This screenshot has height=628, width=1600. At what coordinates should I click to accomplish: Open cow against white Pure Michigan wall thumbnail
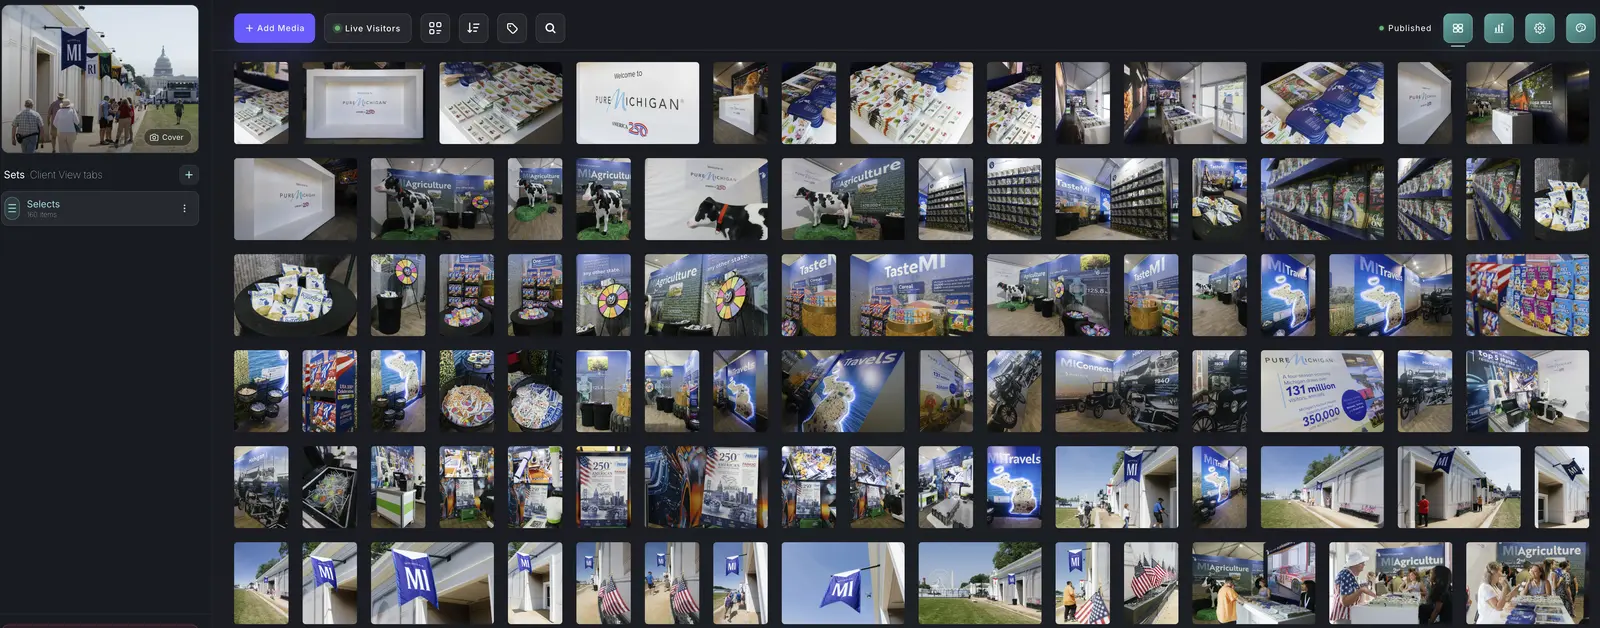tap(706, 199)
